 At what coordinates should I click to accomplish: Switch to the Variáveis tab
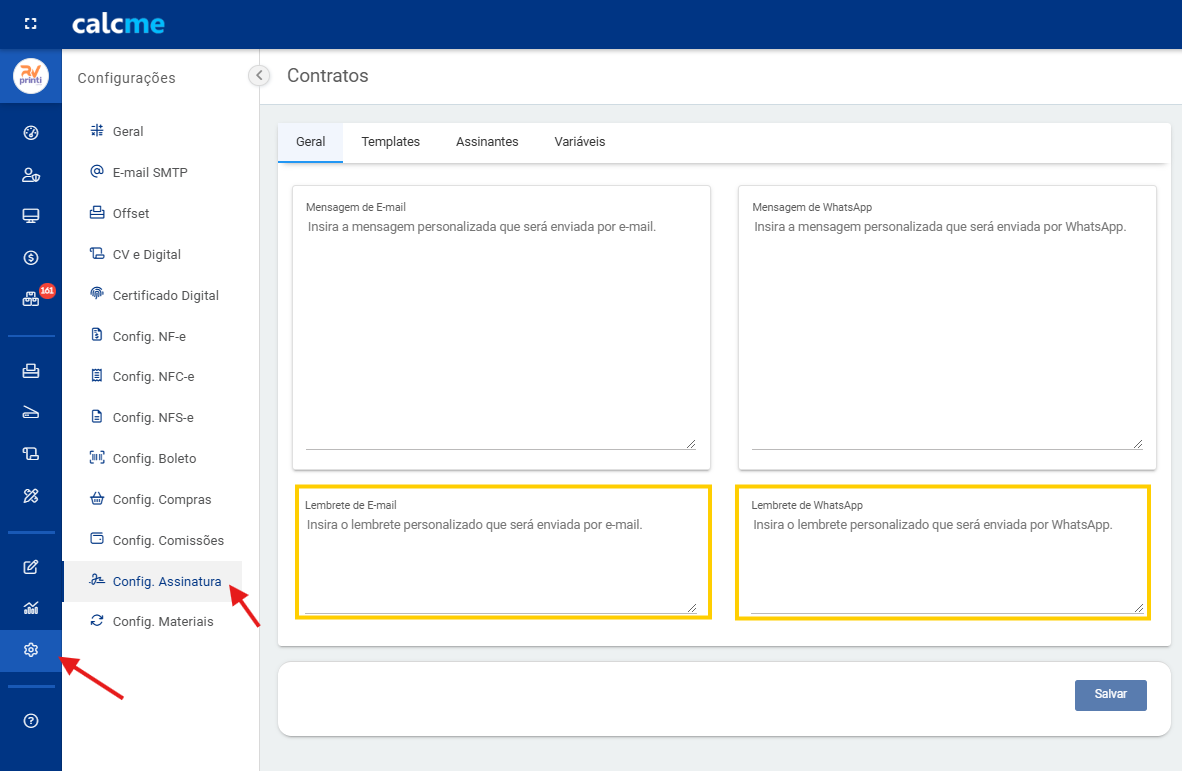(580, 142)
